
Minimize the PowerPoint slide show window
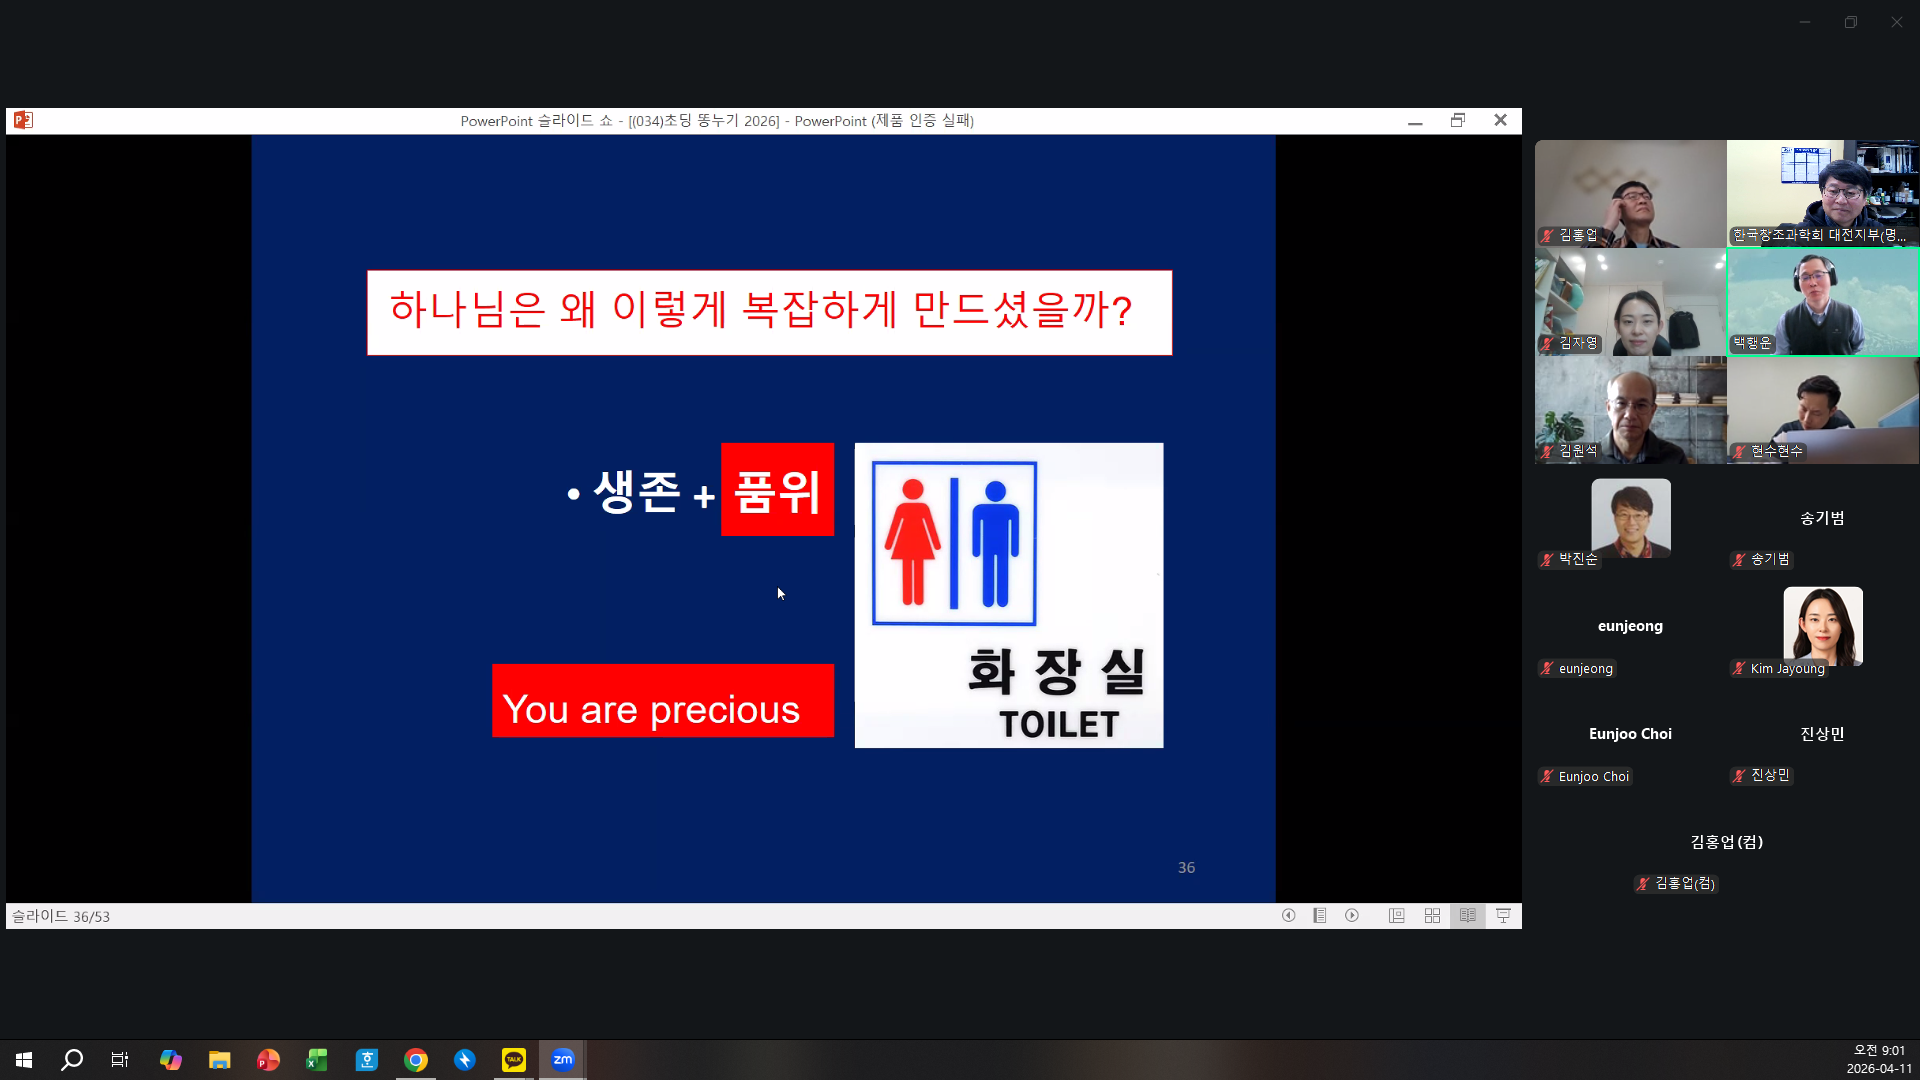pyautogui.click(x=1415, y=121)
